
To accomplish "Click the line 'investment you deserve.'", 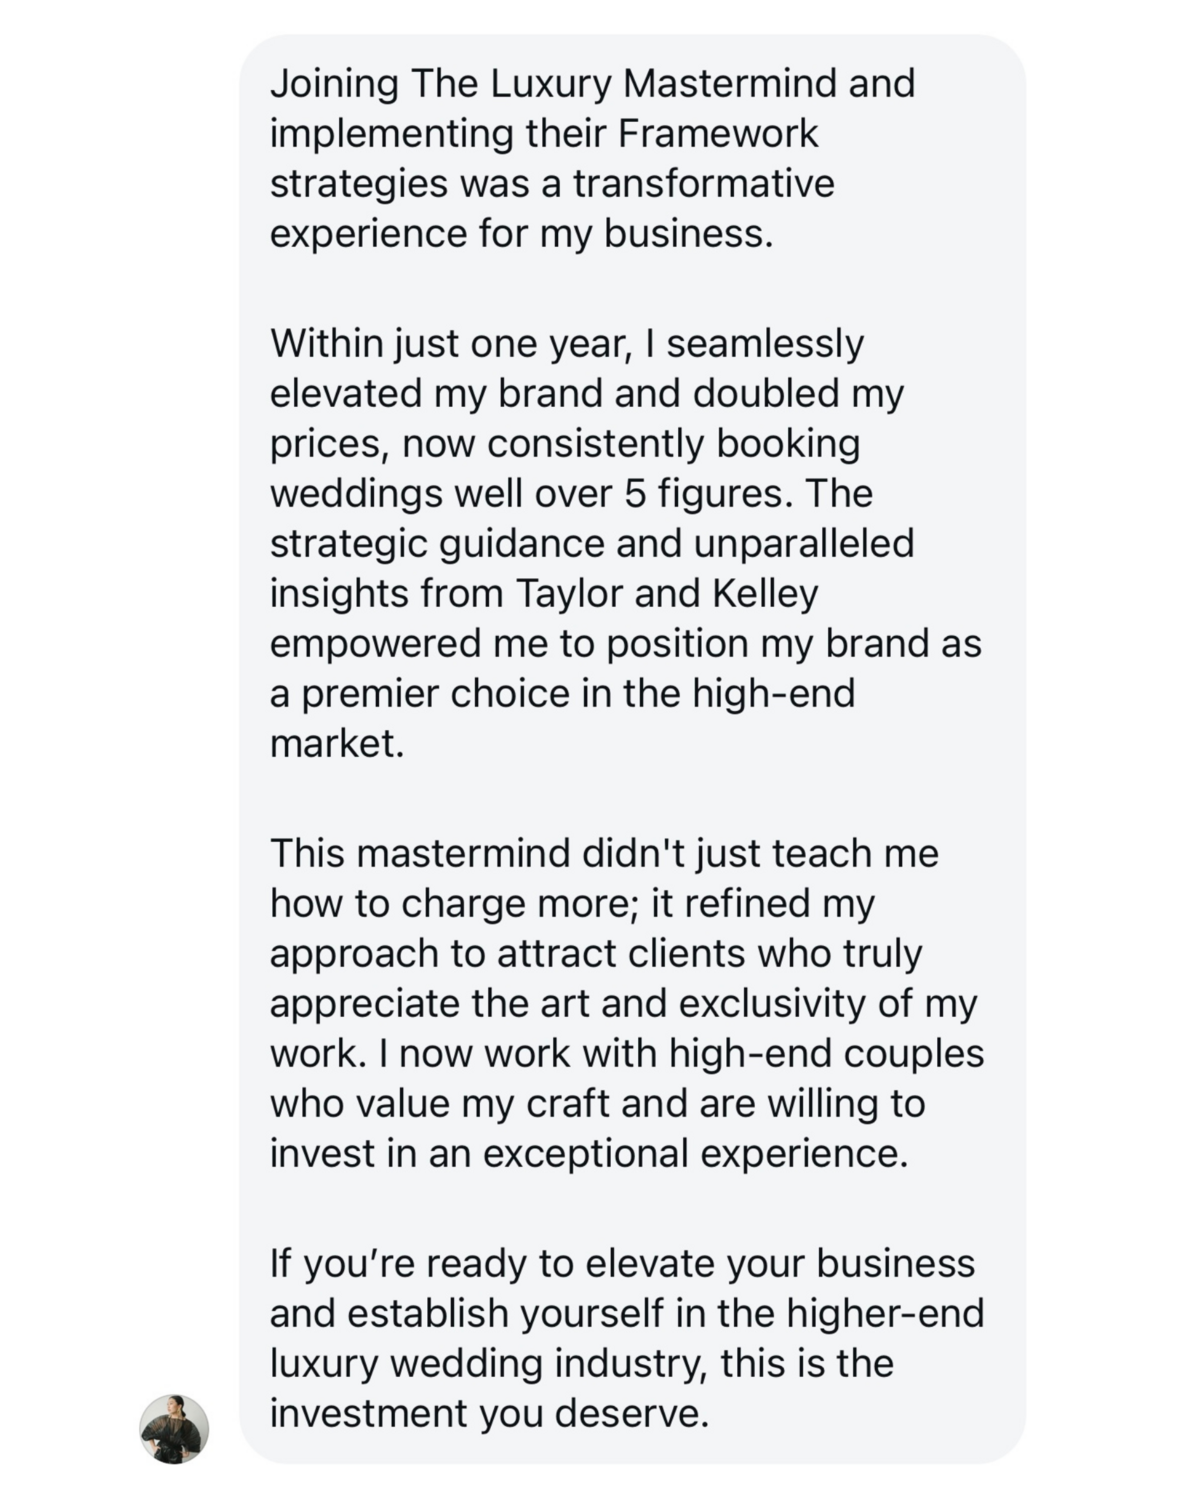I will pos(489,1413).
